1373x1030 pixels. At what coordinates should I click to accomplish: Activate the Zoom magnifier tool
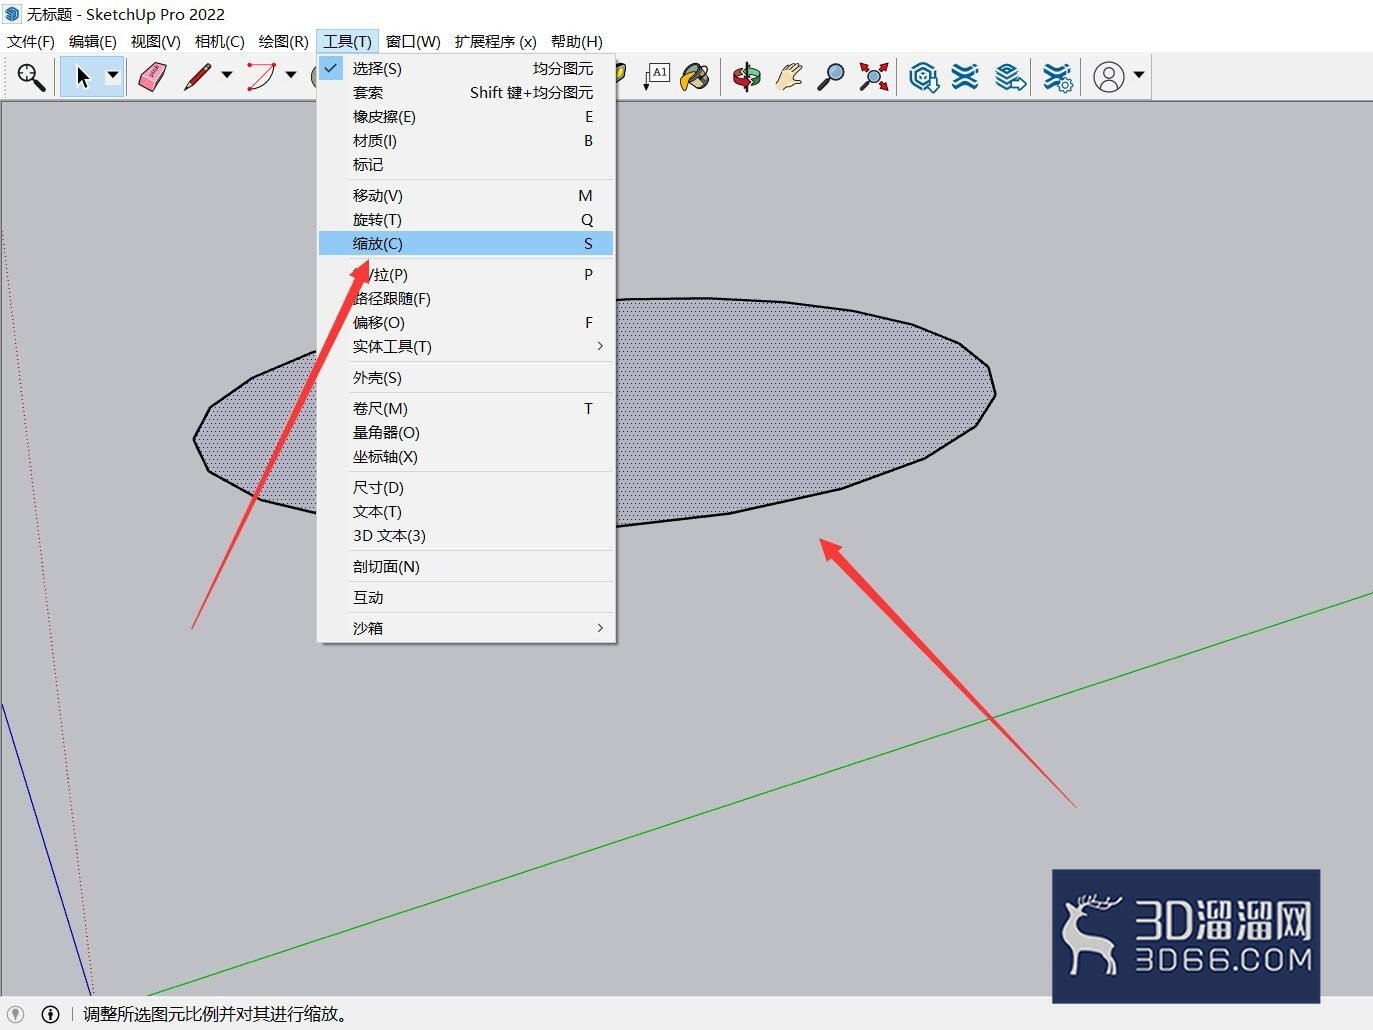(x=831, y=77)
